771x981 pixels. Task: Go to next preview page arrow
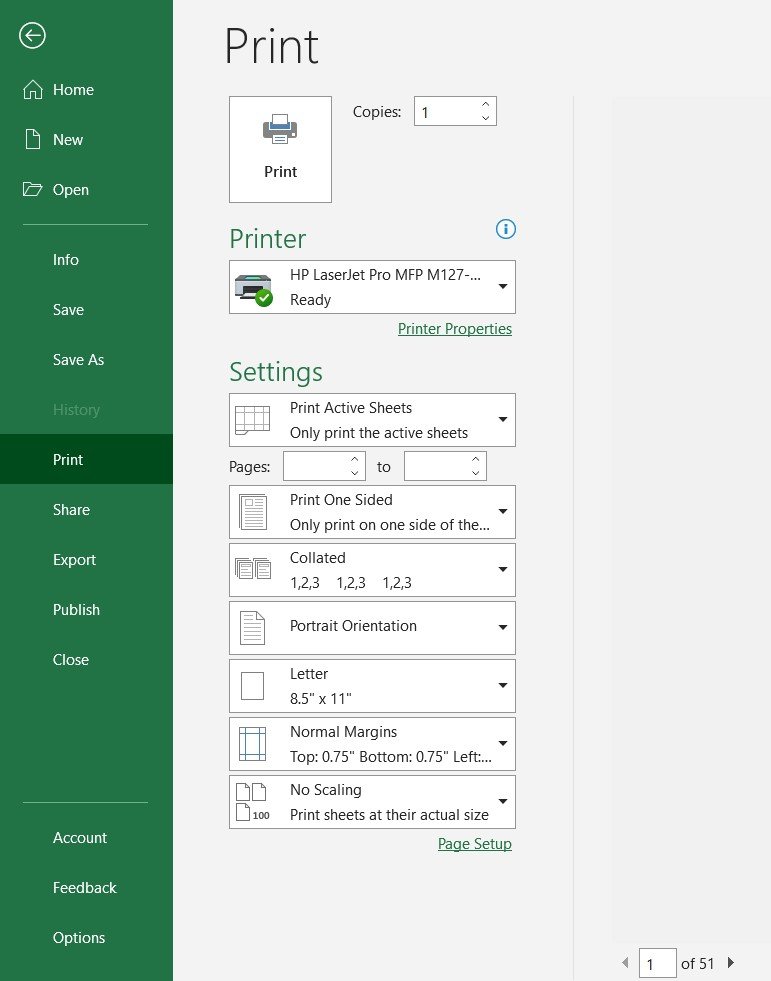click(x=731, y=963)
